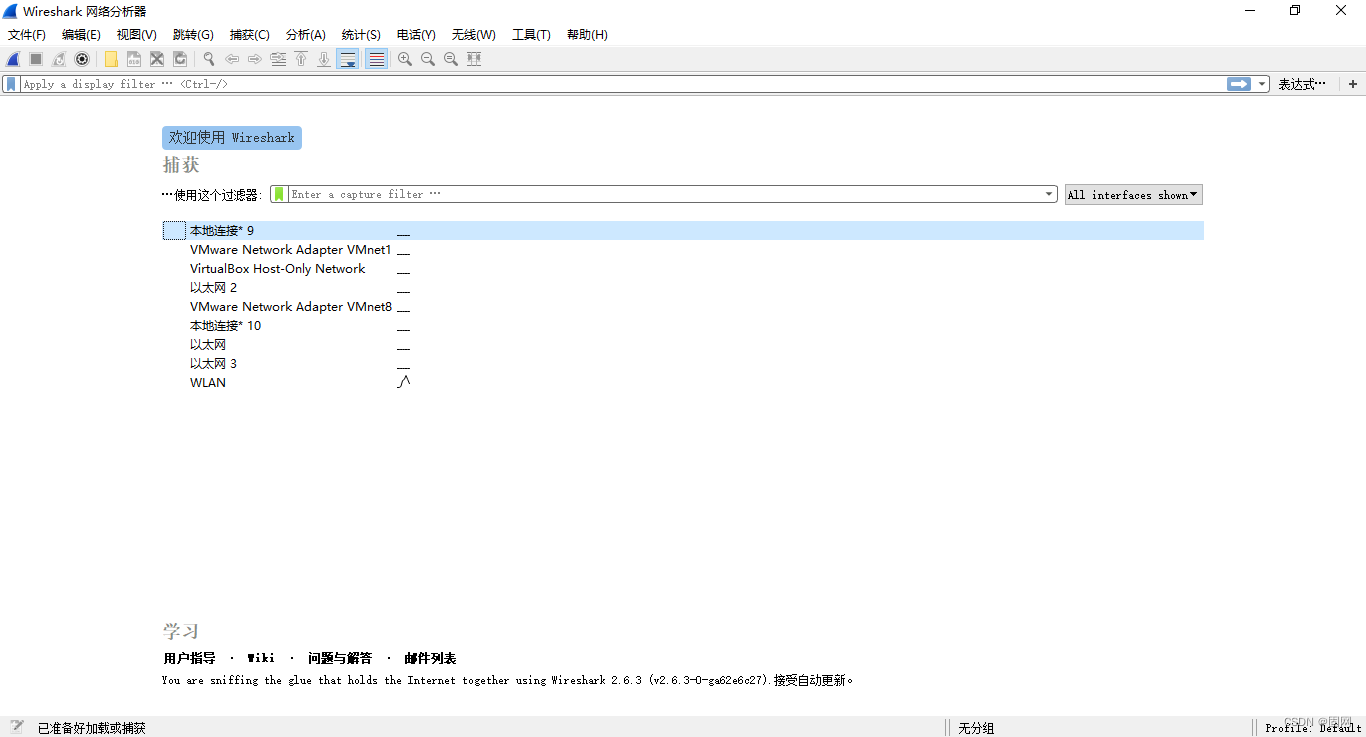Open the 编辑(E) menu

[x=81, y=35]
